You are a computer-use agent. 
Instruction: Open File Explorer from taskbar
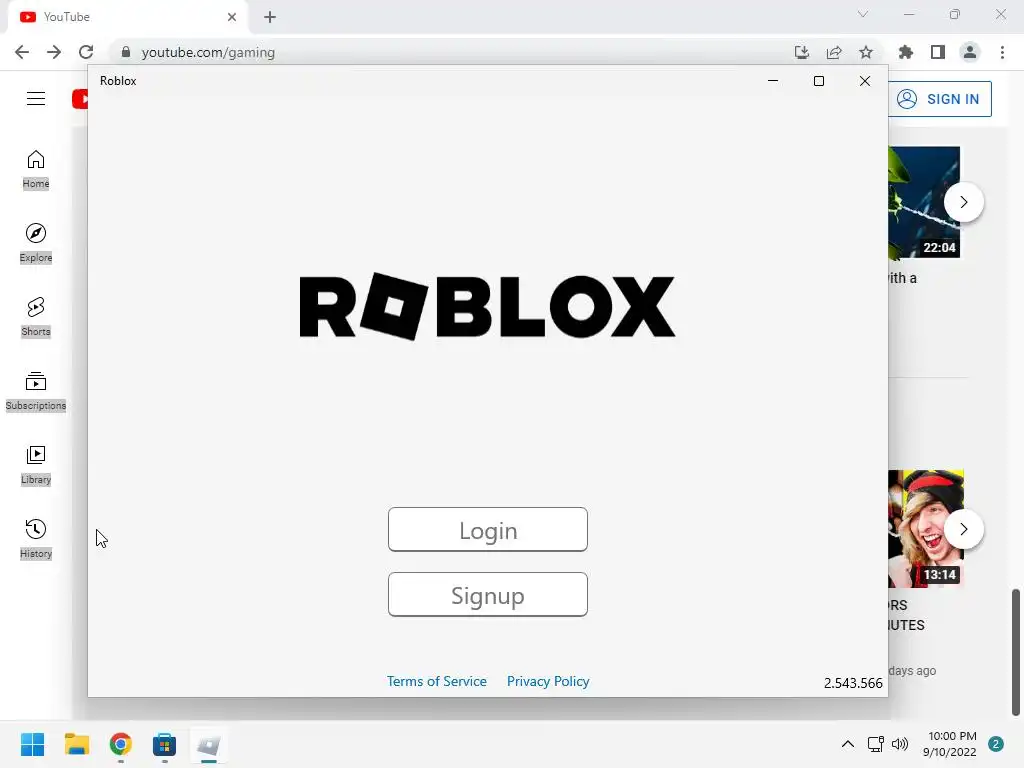pos(76,744)
